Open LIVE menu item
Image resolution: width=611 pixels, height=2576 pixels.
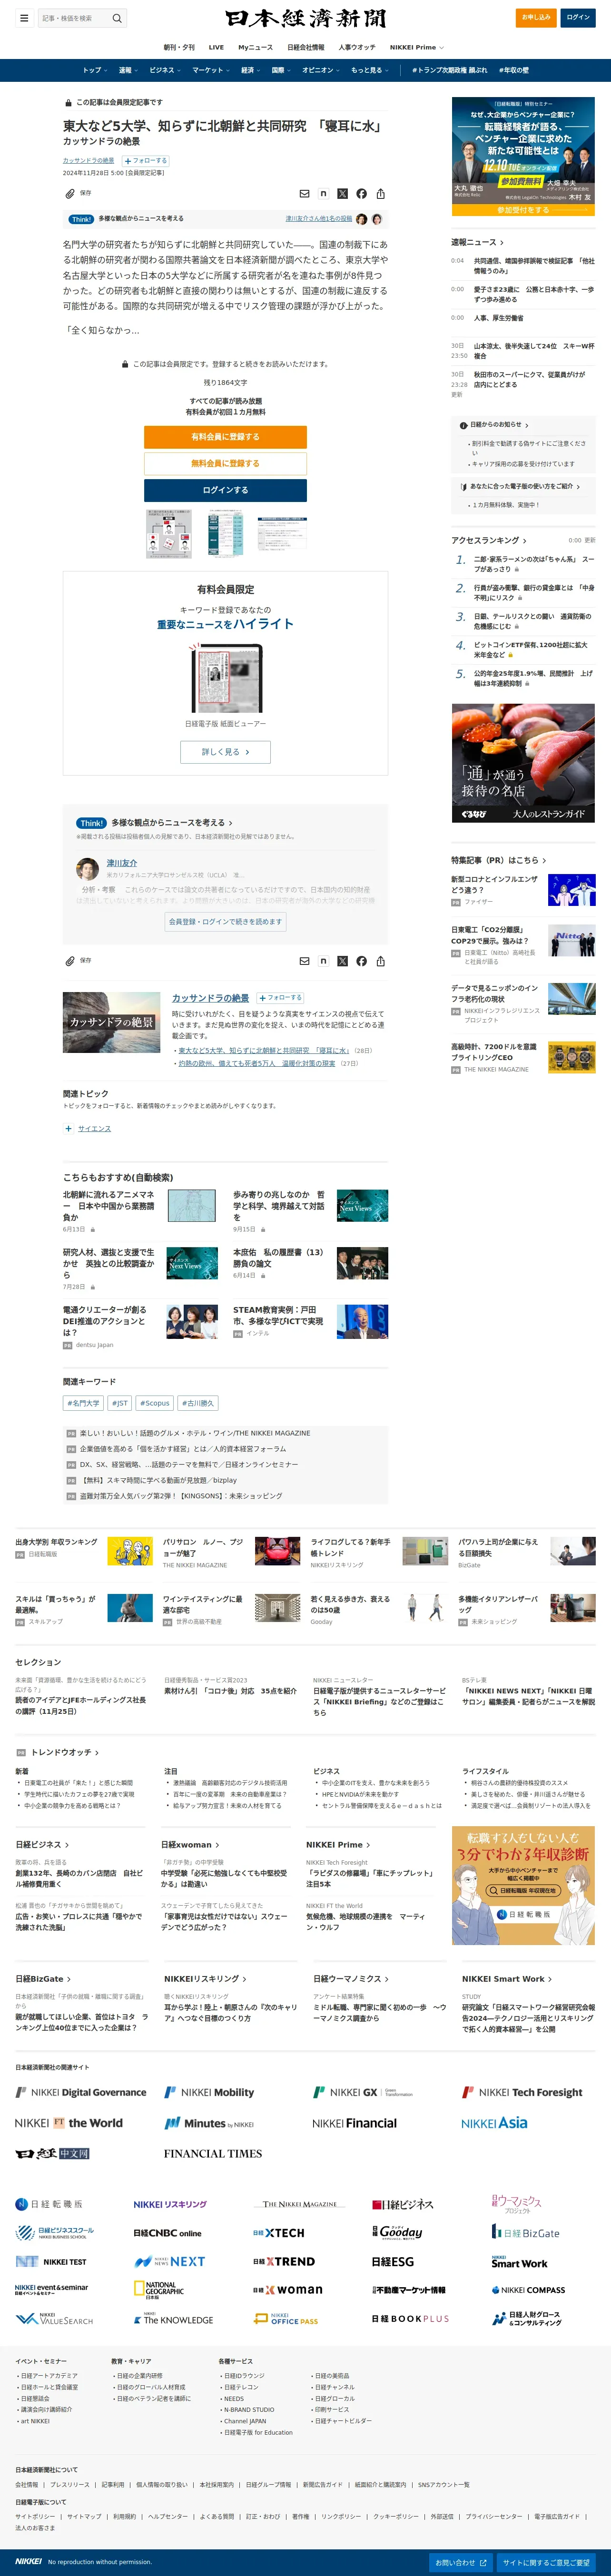pos(216,47)
